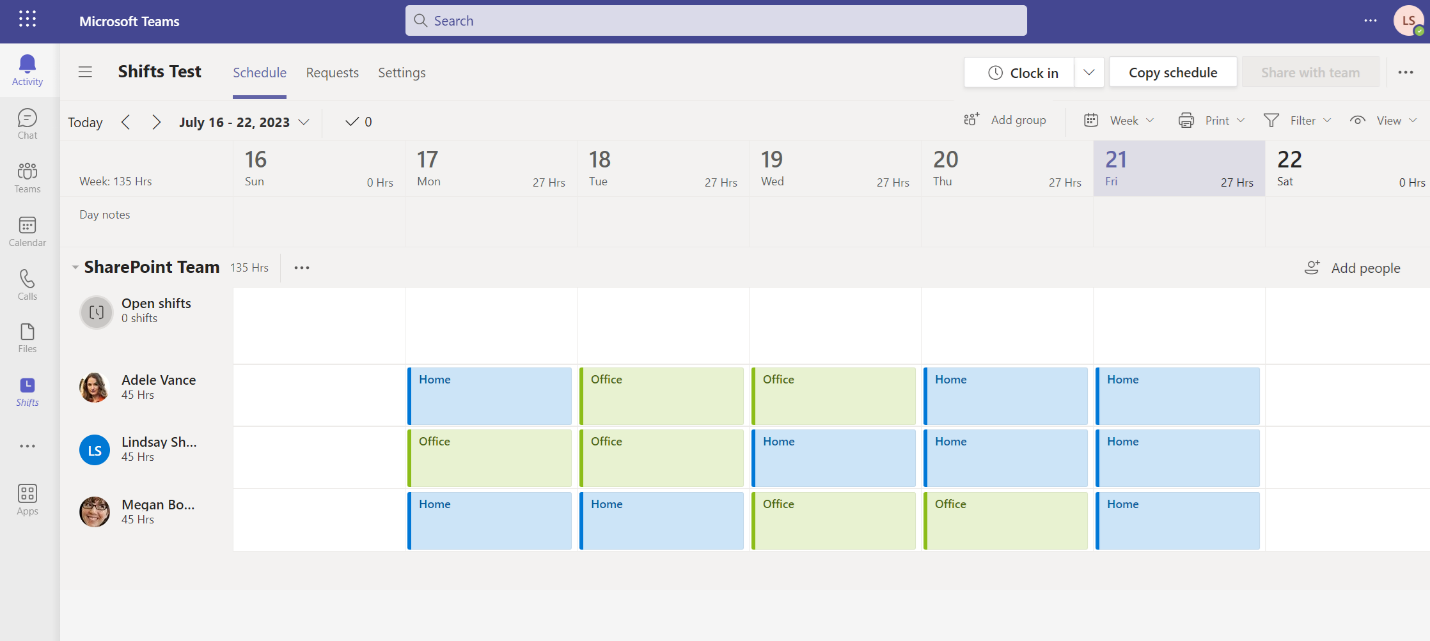
Task: Click Share with team button
Action: coord(1310,72)
